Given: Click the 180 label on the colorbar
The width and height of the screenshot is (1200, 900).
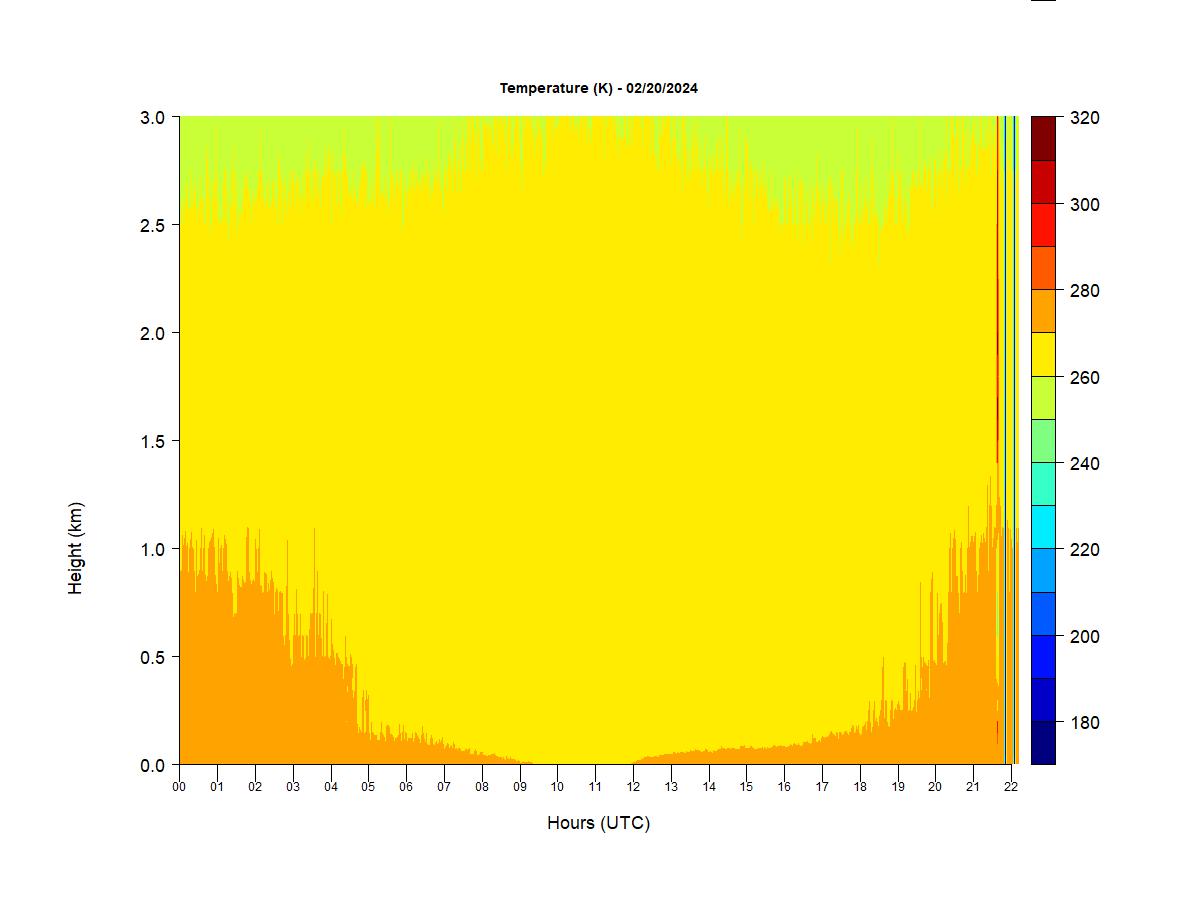Looking at the screenshot, I should tap(1084, 723).
